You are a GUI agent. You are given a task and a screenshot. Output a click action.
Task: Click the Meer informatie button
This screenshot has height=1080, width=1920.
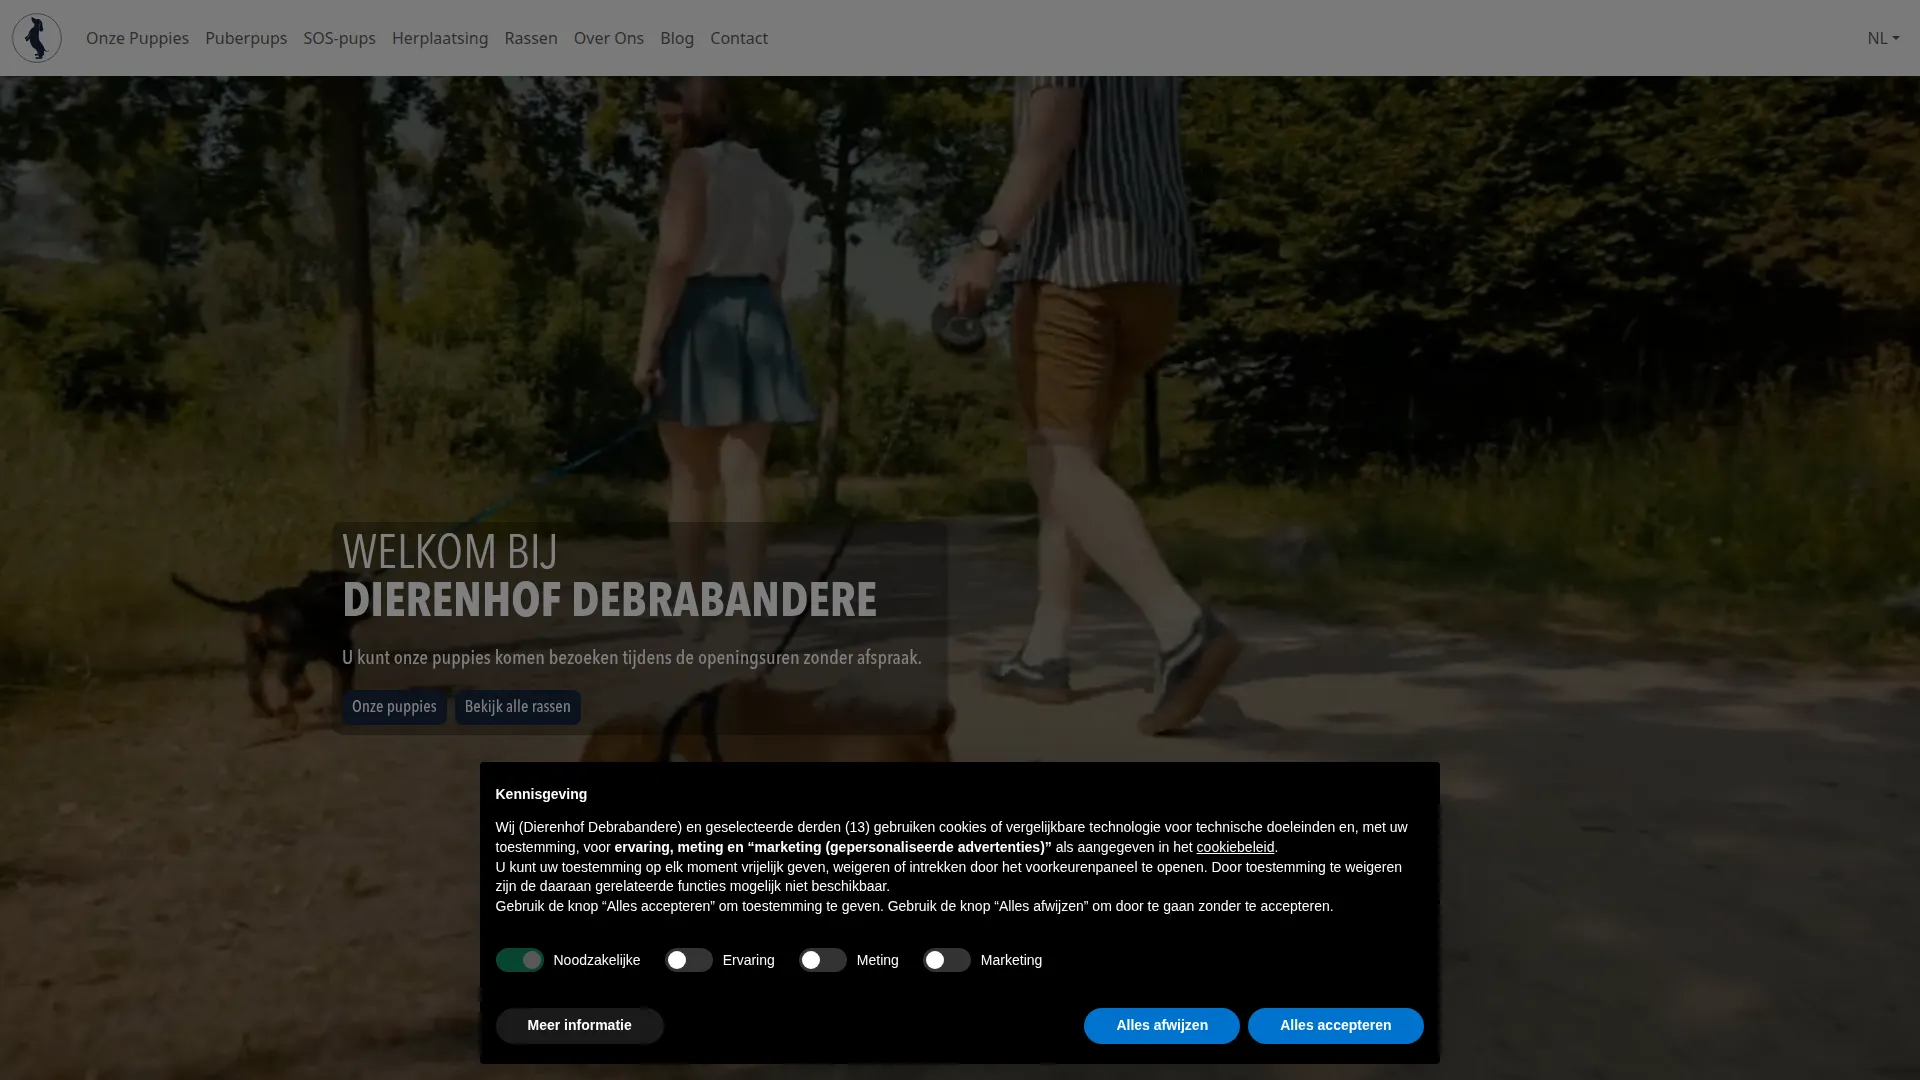pos(580,1025)
